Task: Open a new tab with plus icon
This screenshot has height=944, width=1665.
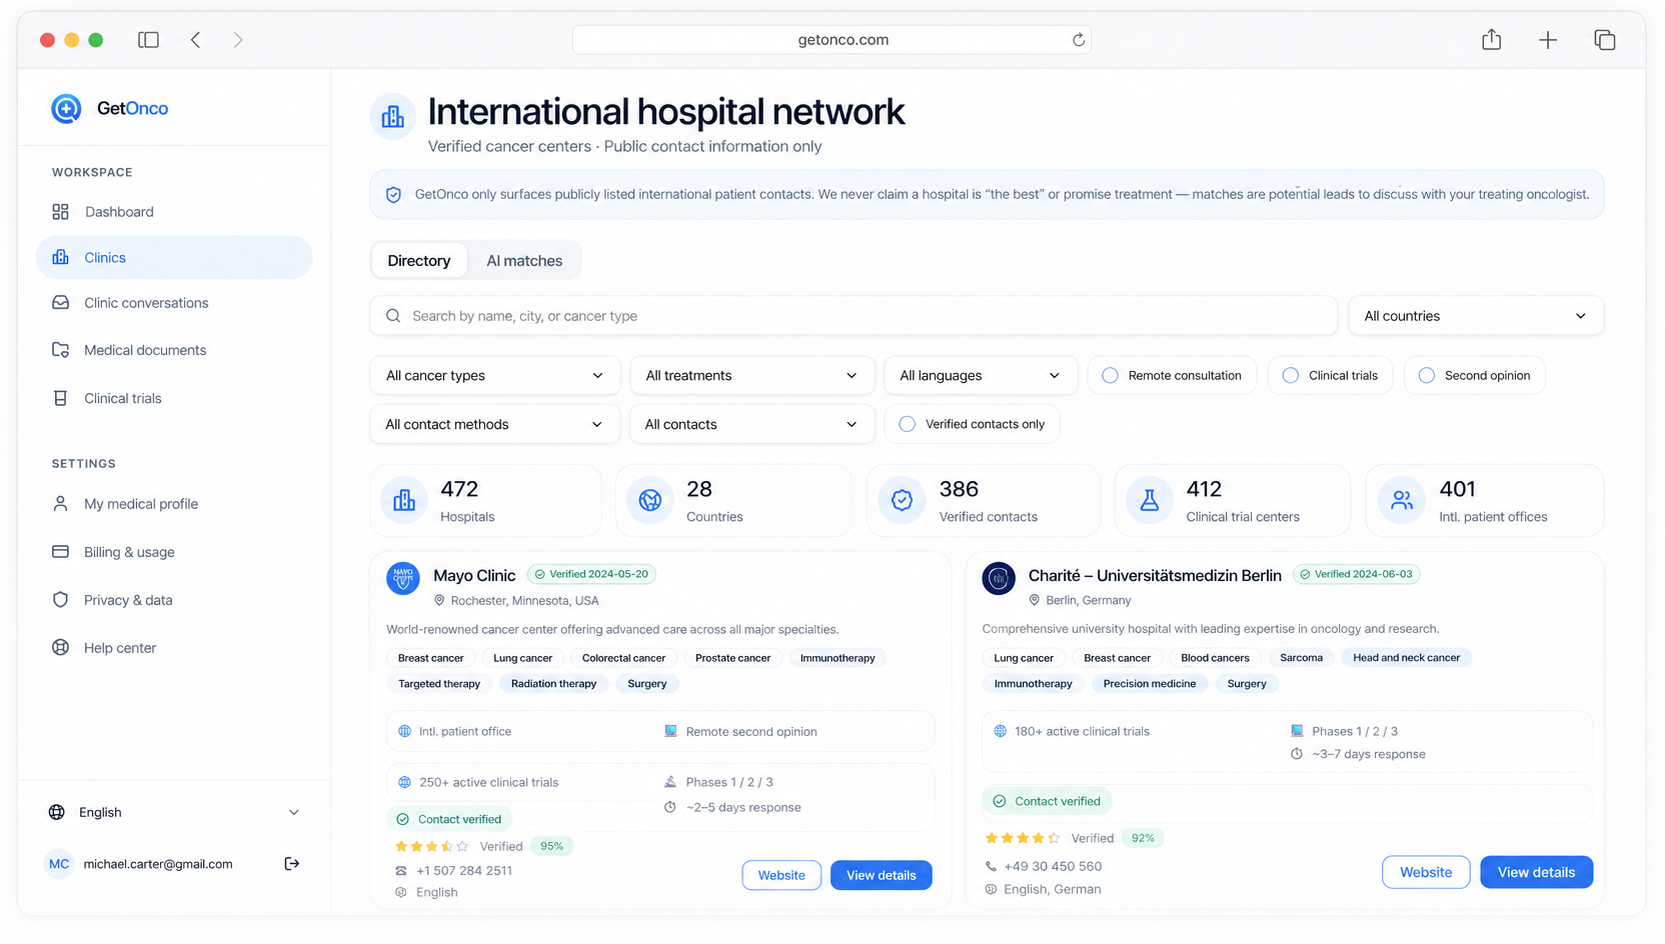Action: pyautogui.click(x=1548, y=40)
